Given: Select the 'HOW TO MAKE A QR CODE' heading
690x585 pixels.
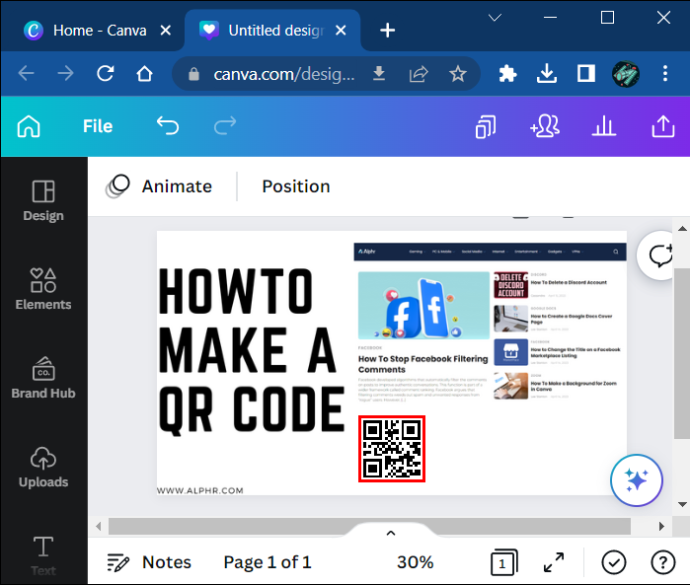Looking at the screenshot, I should (x=251, y=350).
